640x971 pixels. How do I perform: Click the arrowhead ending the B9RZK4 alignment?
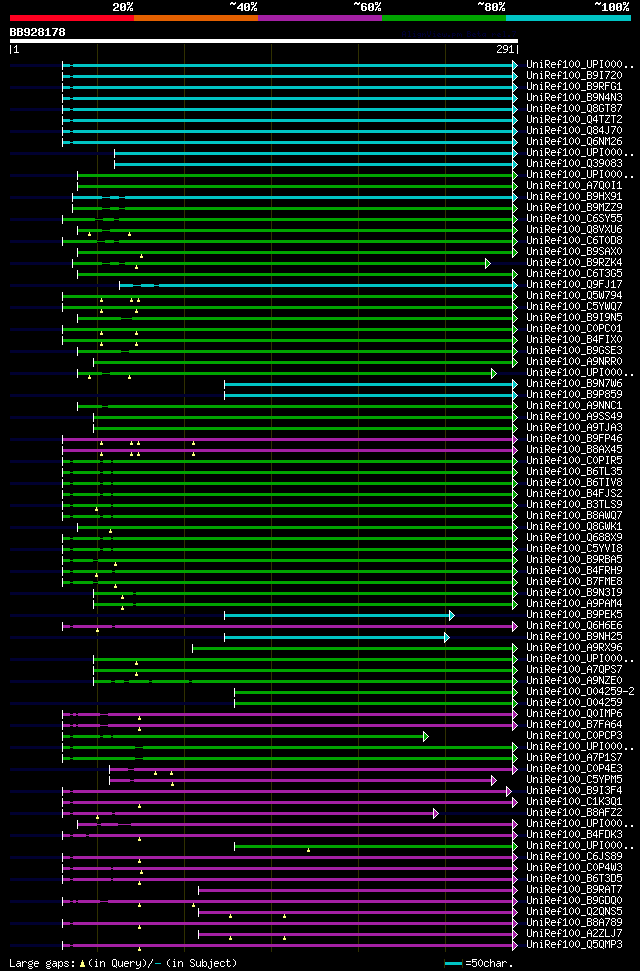(488, 264)
